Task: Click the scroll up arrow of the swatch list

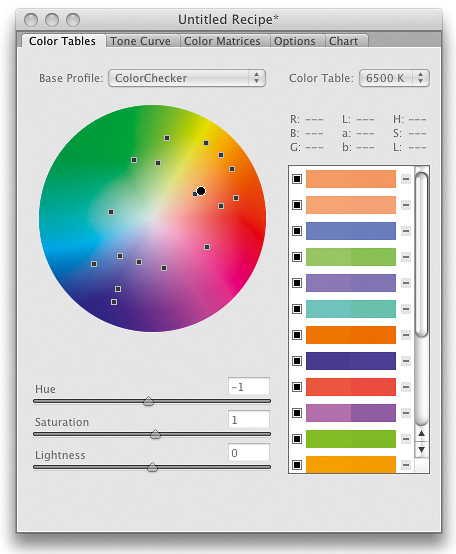Action: (421, 434)
